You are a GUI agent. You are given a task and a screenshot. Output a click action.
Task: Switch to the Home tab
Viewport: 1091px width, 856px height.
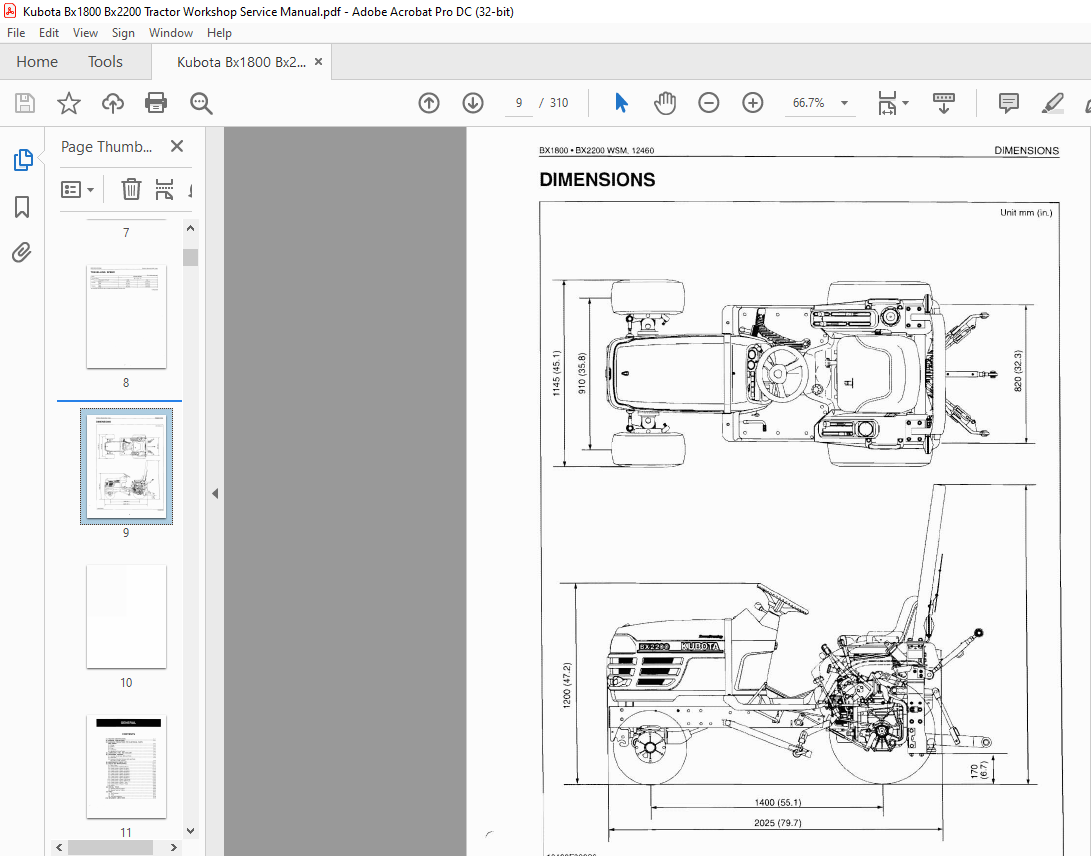pos(37,61)
